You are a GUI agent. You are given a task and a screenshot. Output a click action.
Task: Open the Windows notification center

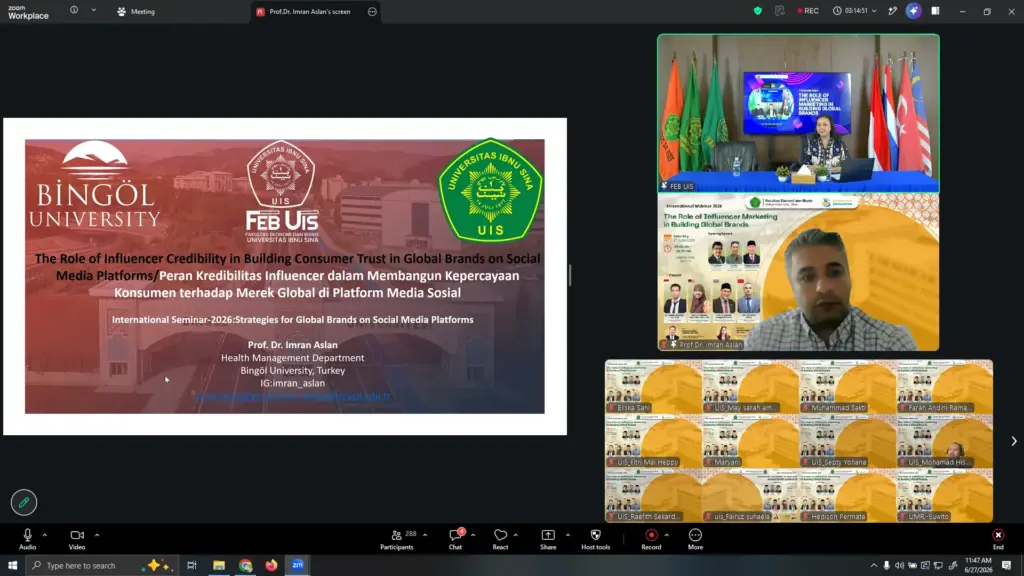[1006, 566]
